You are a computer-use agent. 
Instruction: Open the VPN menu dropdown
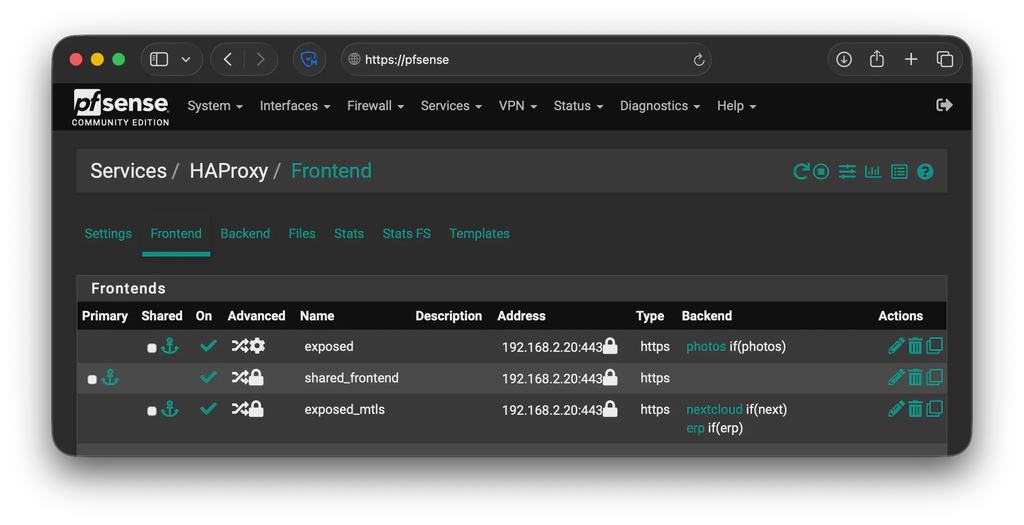point(518,106)
